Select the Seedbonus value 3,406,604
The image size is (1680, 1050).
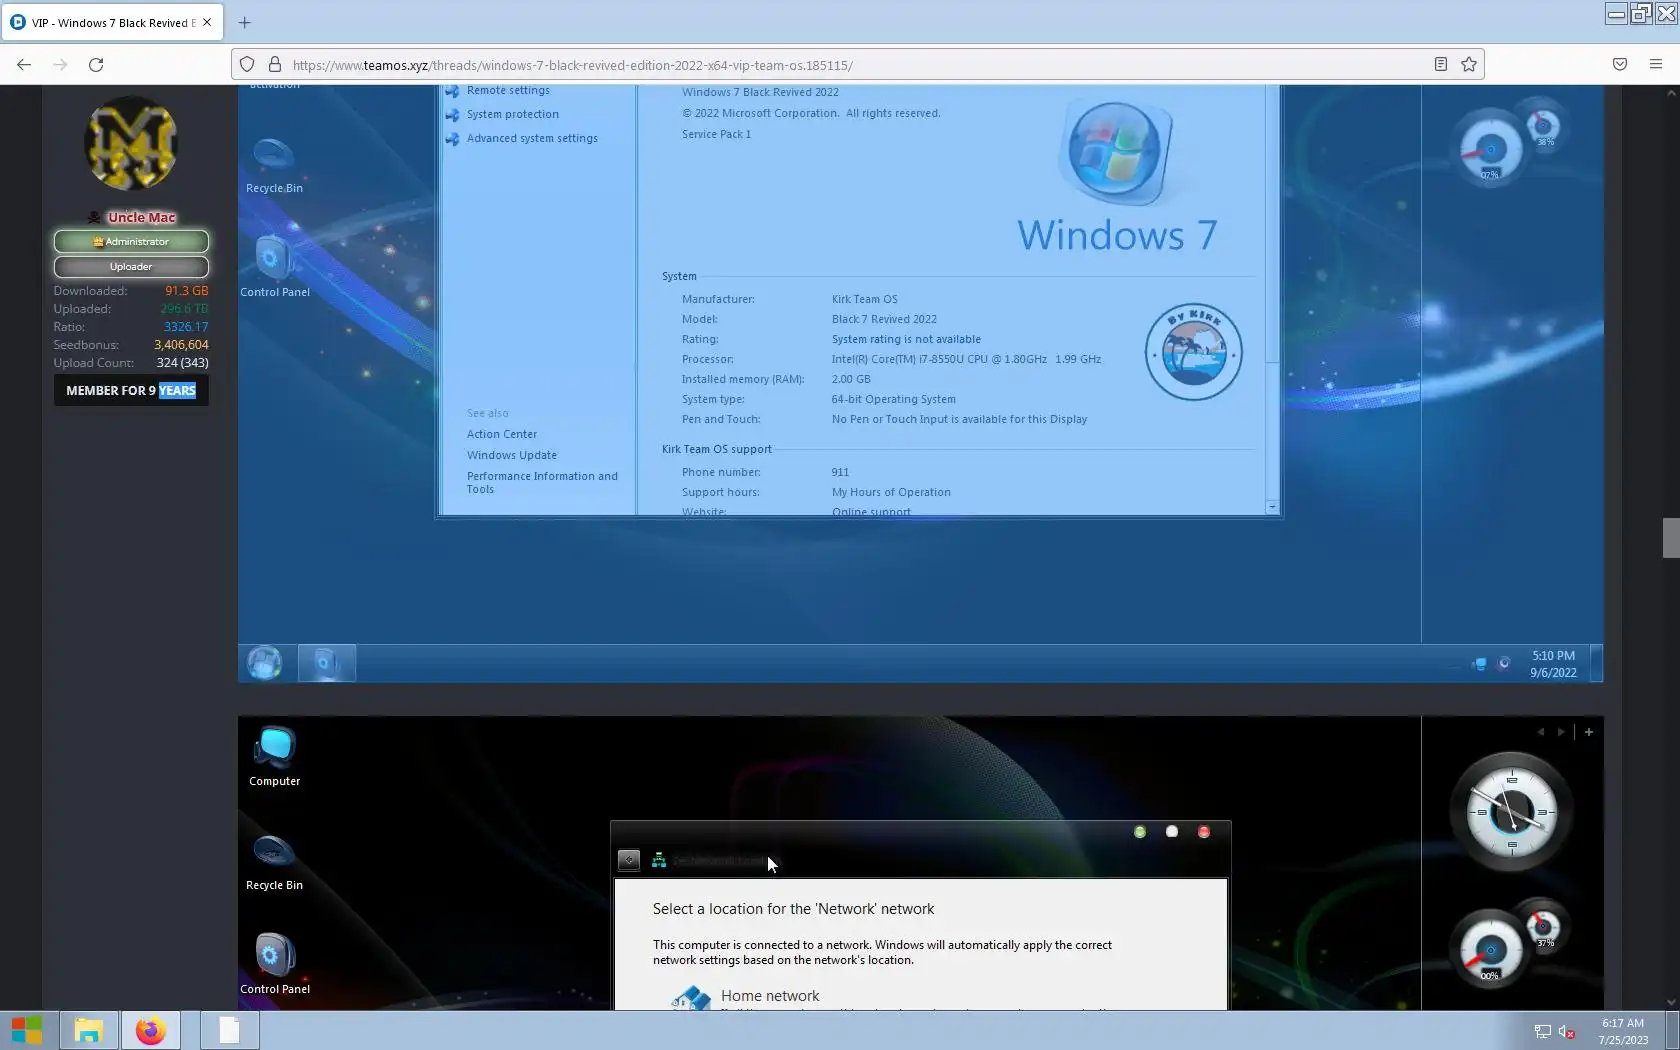coord(181,345)
